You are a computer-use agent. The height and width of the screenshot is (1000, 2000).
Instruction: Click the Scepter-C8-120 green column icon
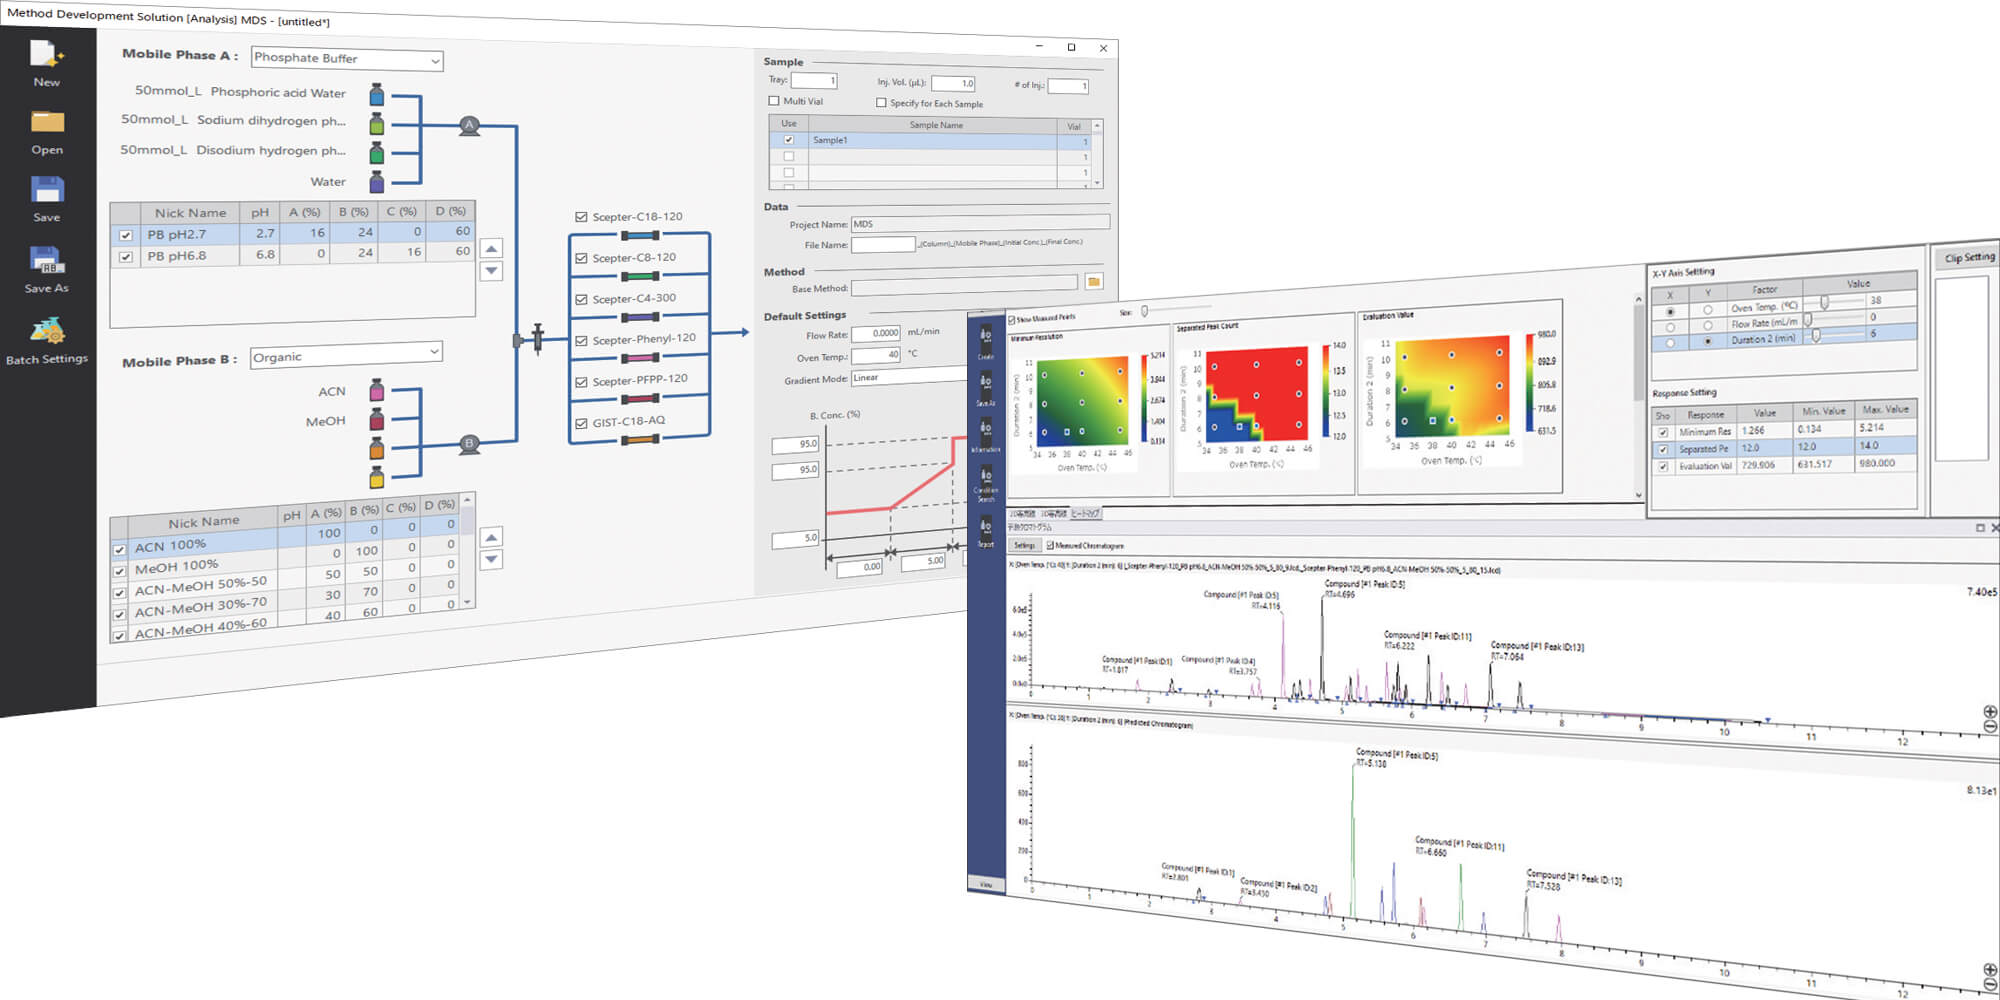click(640, 277)
